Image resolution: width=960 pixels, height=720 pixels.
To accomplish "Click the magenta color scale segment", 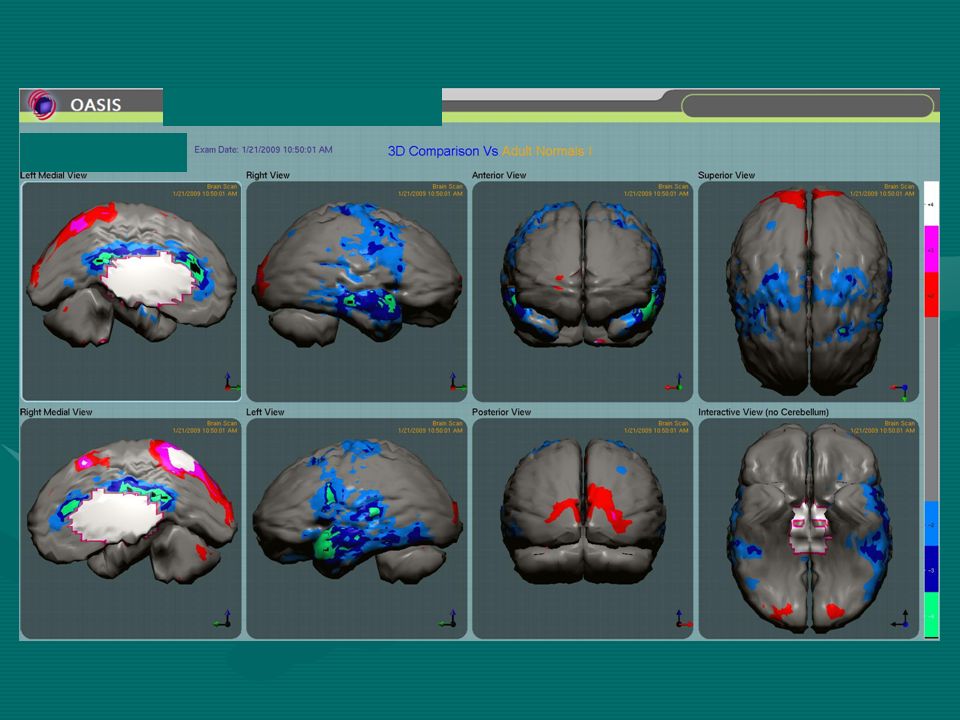I will (931, 250).
